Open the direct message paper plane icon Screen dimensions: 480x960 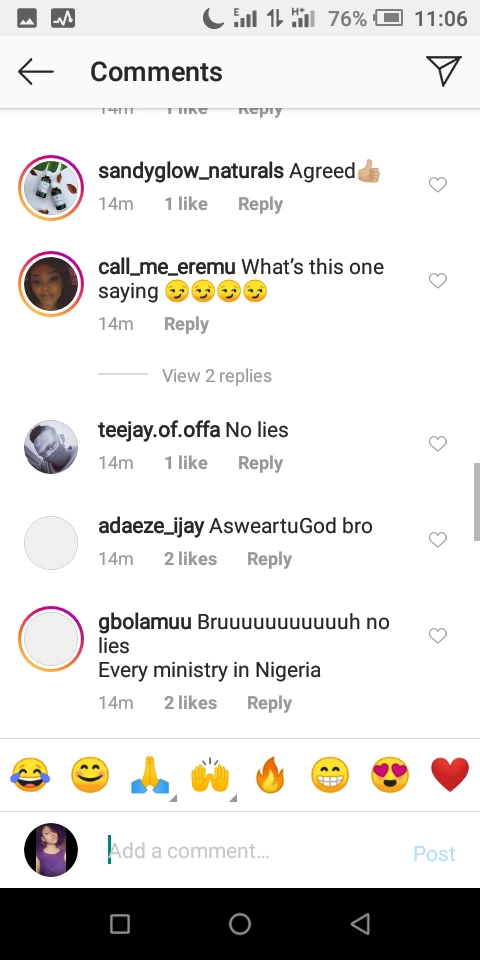coord(443,71)
